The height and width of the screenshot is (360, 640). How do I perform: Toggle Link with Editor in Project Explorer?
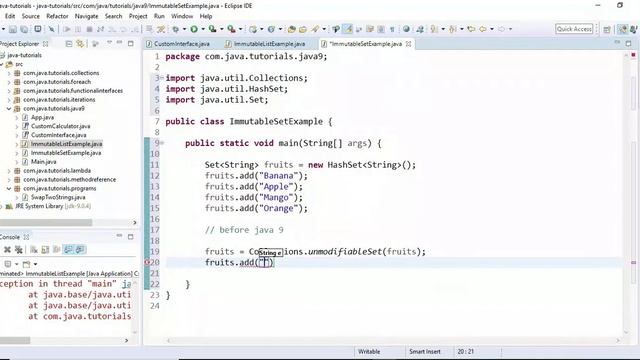pos(80,44)
